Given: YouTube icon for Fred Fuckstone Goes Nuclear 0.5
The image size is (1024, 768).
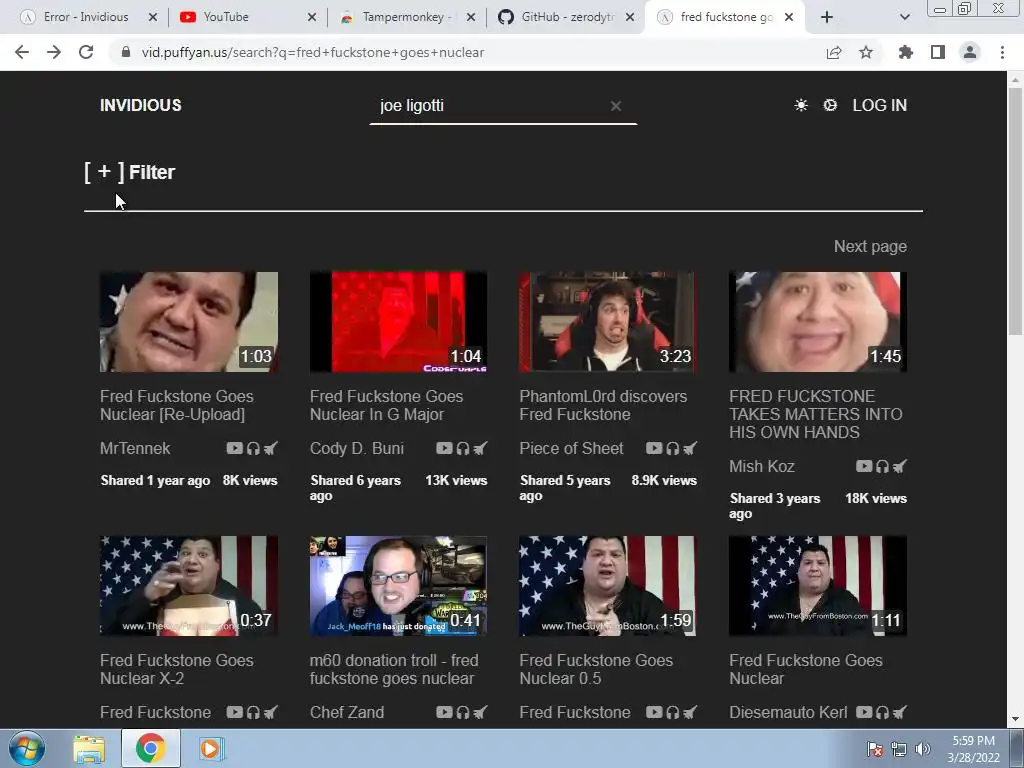Looking at the screenshot, I should pyautogui.click(x=654, y=712).
